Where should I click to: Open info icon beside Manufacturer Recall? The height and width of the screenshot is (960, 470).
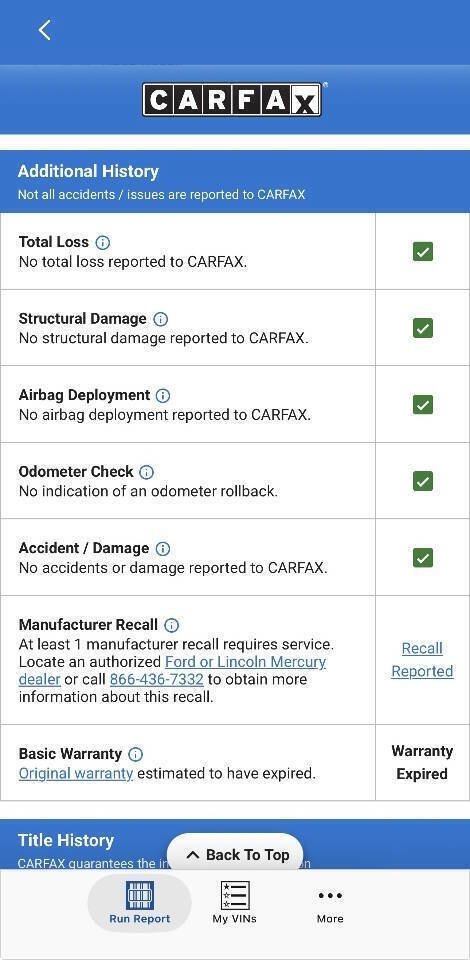pos(171,625)
